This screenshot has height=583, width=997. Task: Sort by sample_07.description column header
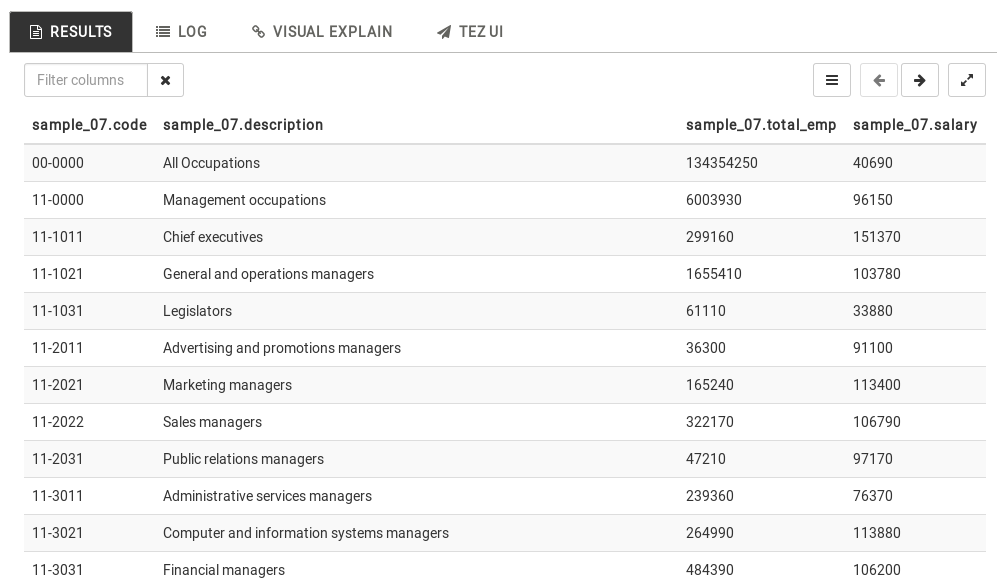pos(243,125)
